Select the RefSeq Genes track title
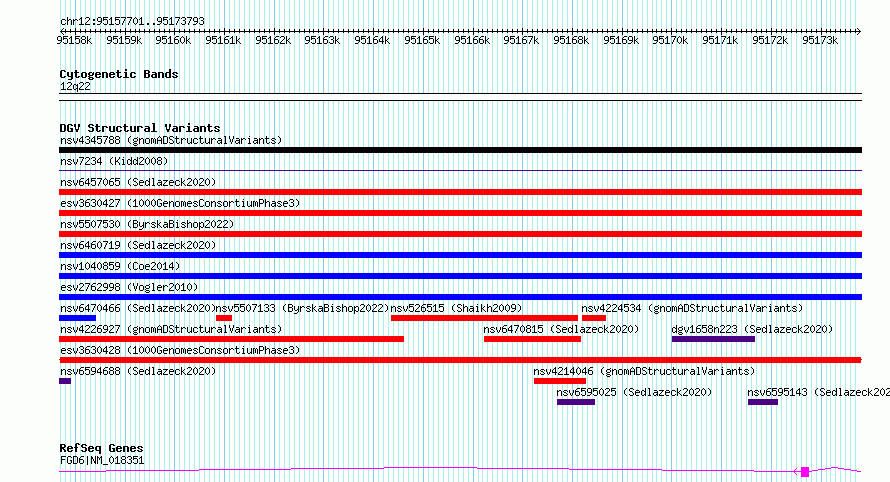This screenshot has width=890, height=482. click(101, 448)
